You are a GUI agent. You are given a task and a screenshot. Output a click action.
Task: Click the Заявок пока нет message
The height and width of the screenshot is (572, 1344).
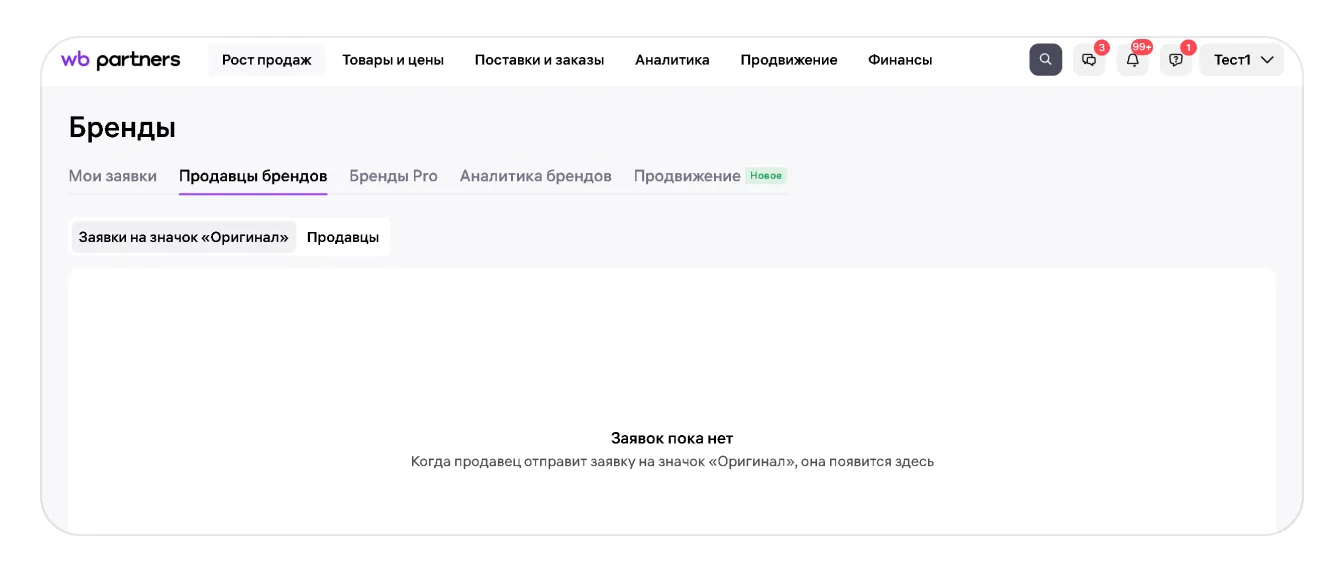(x=672, y=438)
